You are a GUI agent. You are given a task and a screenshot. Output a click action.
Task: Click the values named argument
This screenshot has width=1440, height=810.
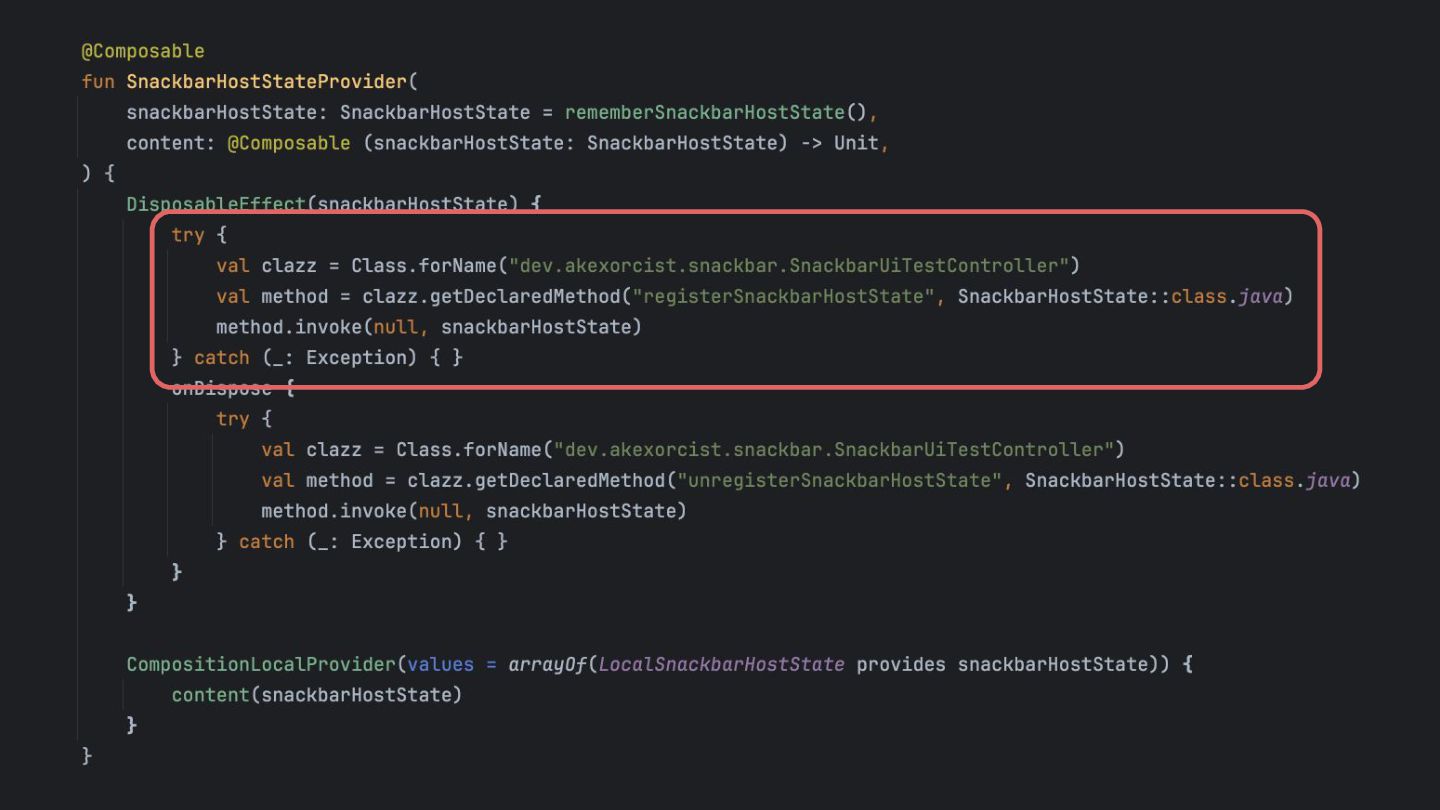point(440,664)
